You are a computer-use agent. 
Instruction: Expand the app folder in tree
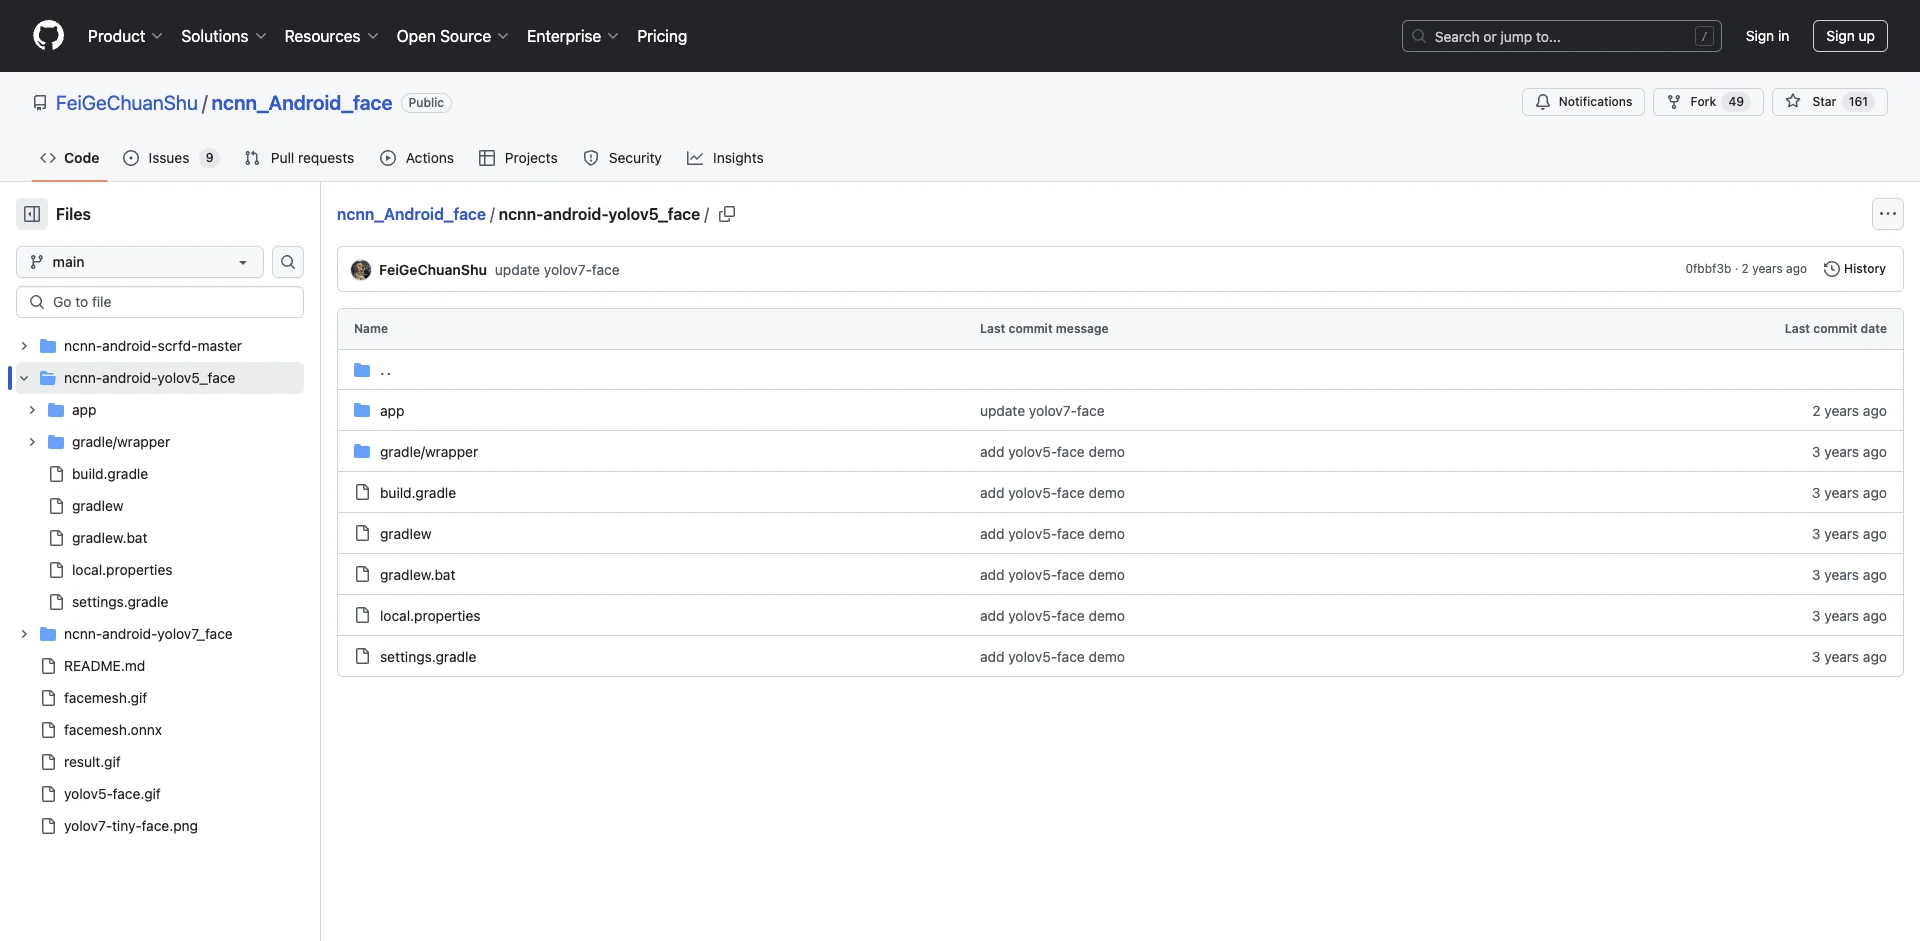[x=32, y=410]
